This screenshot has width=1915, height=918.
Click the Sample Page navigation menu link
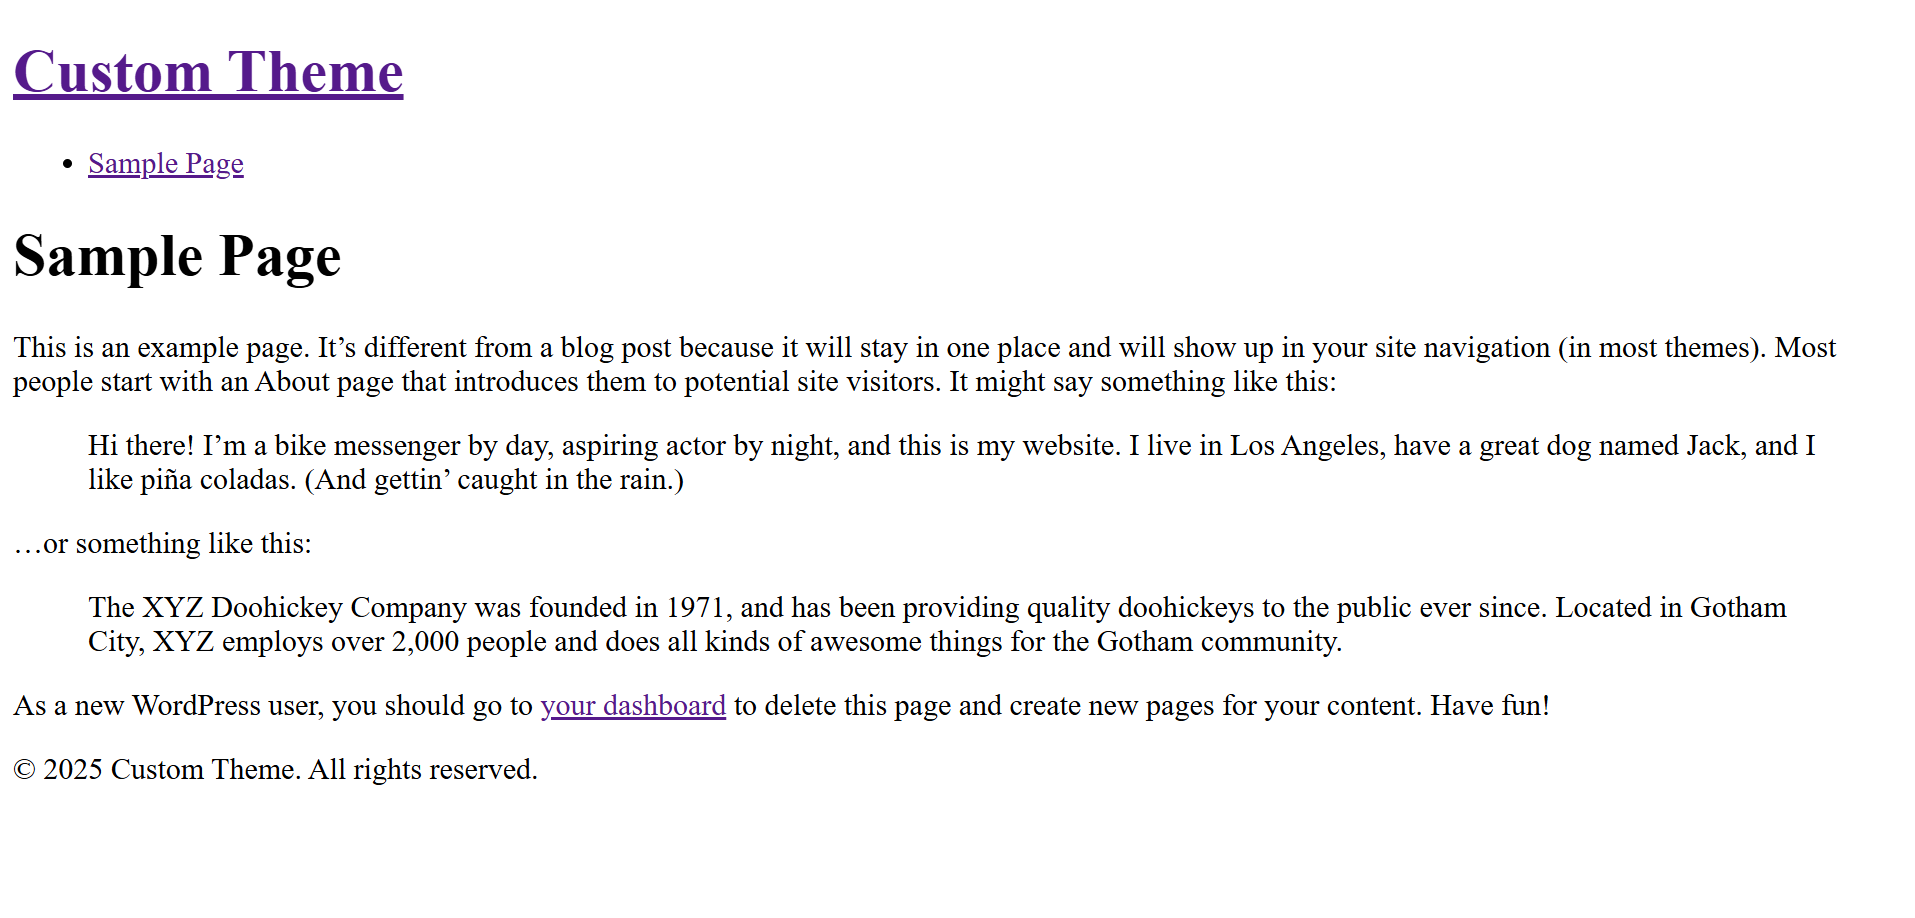point(166,163)
